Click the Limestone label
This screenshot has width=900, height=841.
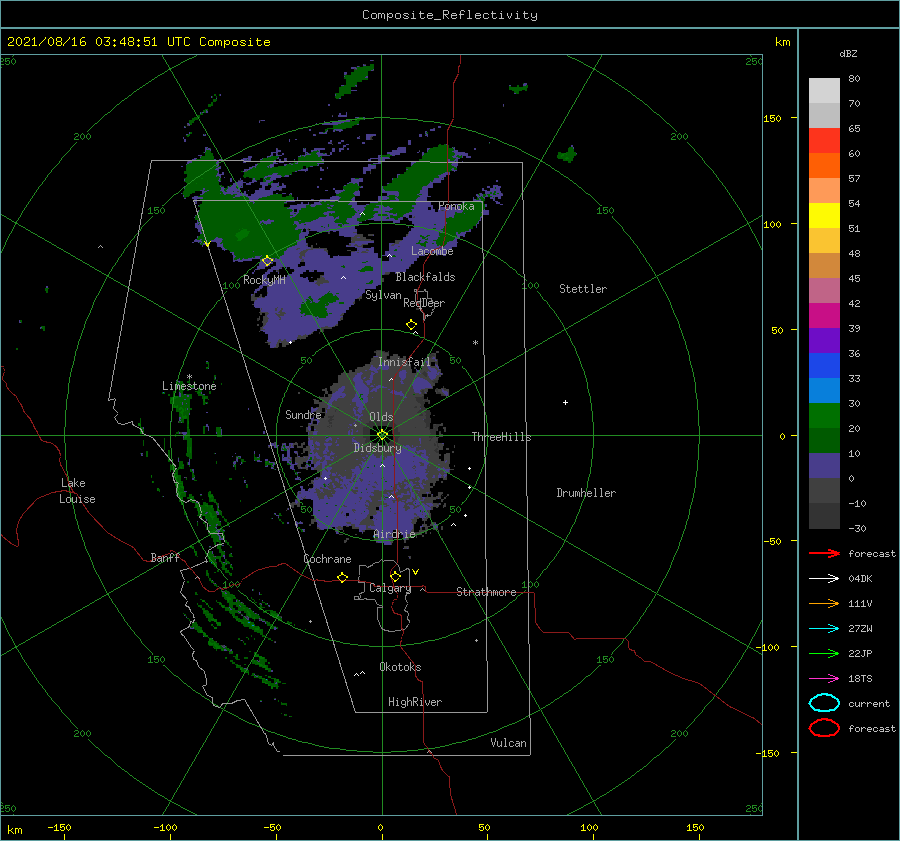(x=189, y=386)
